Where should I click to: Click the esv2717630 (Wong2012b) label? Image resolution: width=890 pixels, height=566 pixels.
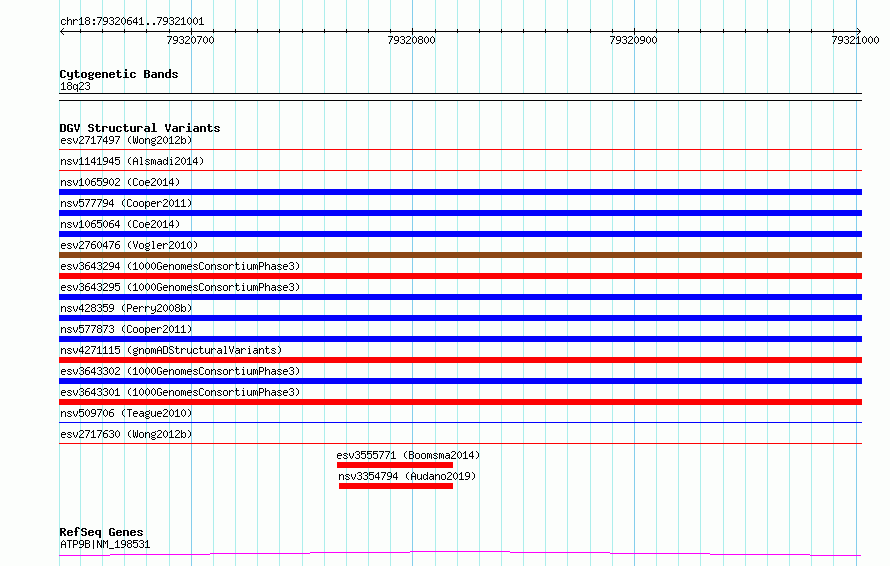[126, 434]
